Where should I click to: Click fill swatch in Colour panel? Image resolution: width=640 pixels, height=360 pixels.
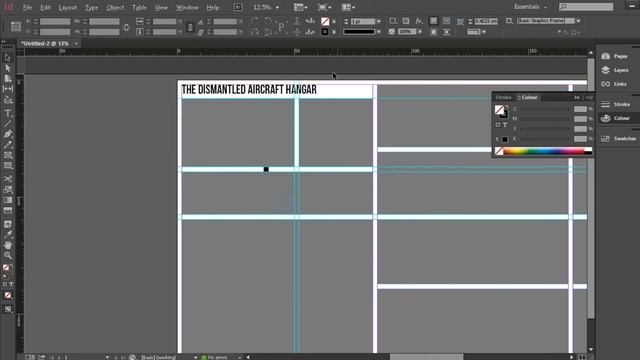point(499,109)
